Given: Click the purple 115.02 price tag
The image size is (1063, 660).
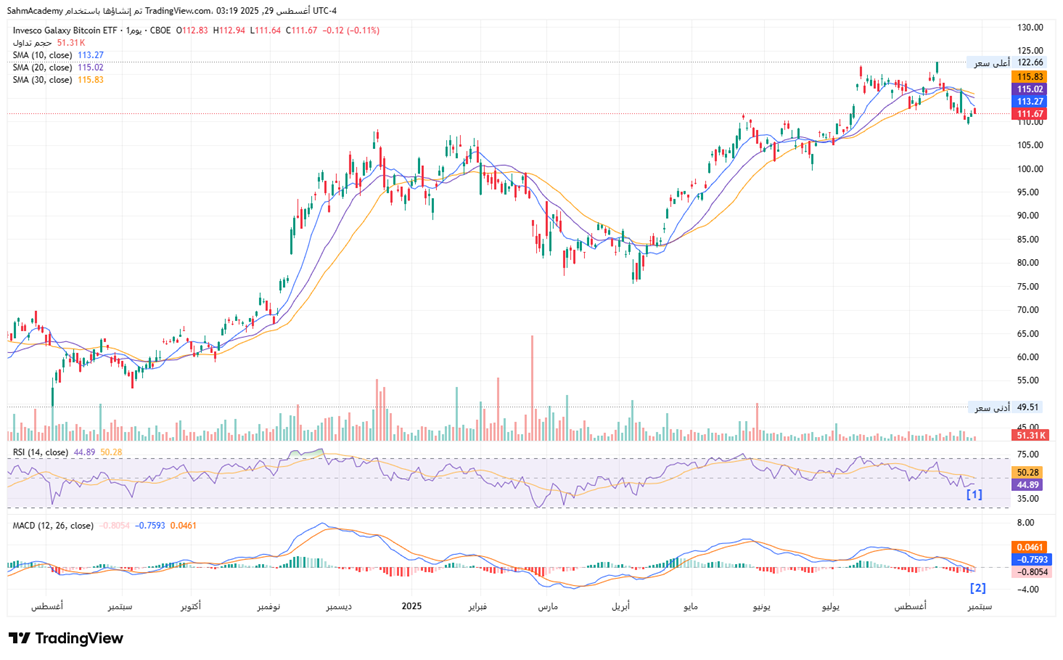Looking at the screenshot, I should point(1029,89).
